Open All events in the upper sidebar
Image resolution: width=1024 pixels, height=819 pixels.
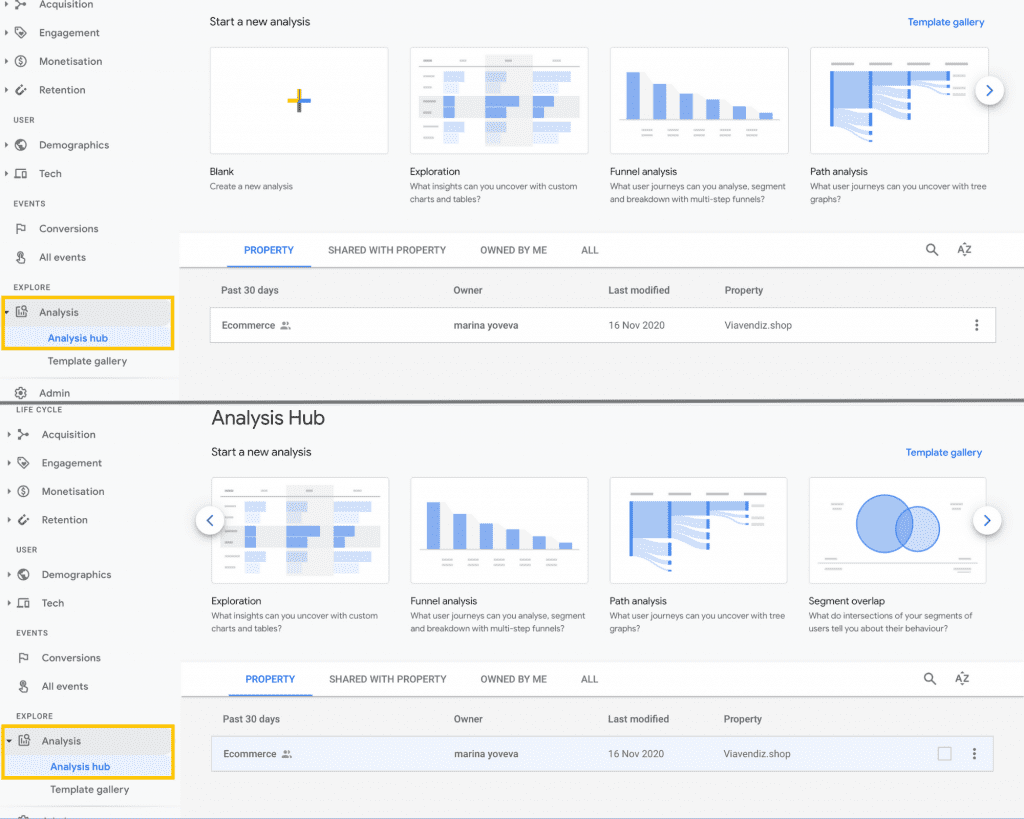pos(62,257)
